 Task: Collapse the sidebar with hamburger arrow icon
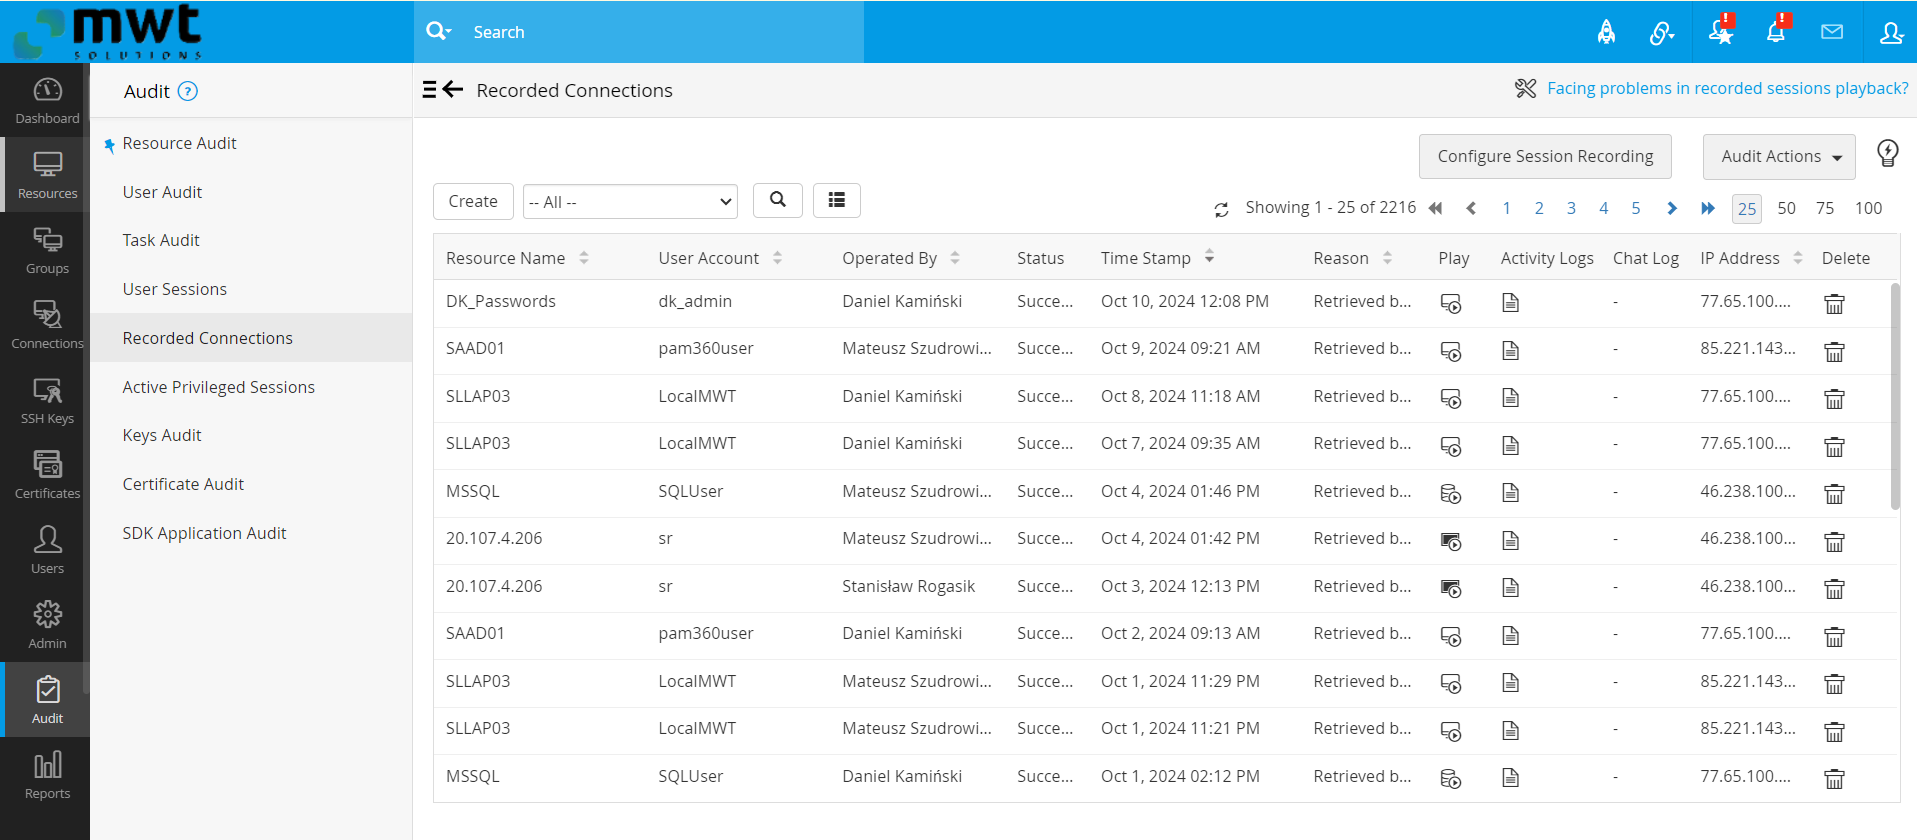[443, 90]
